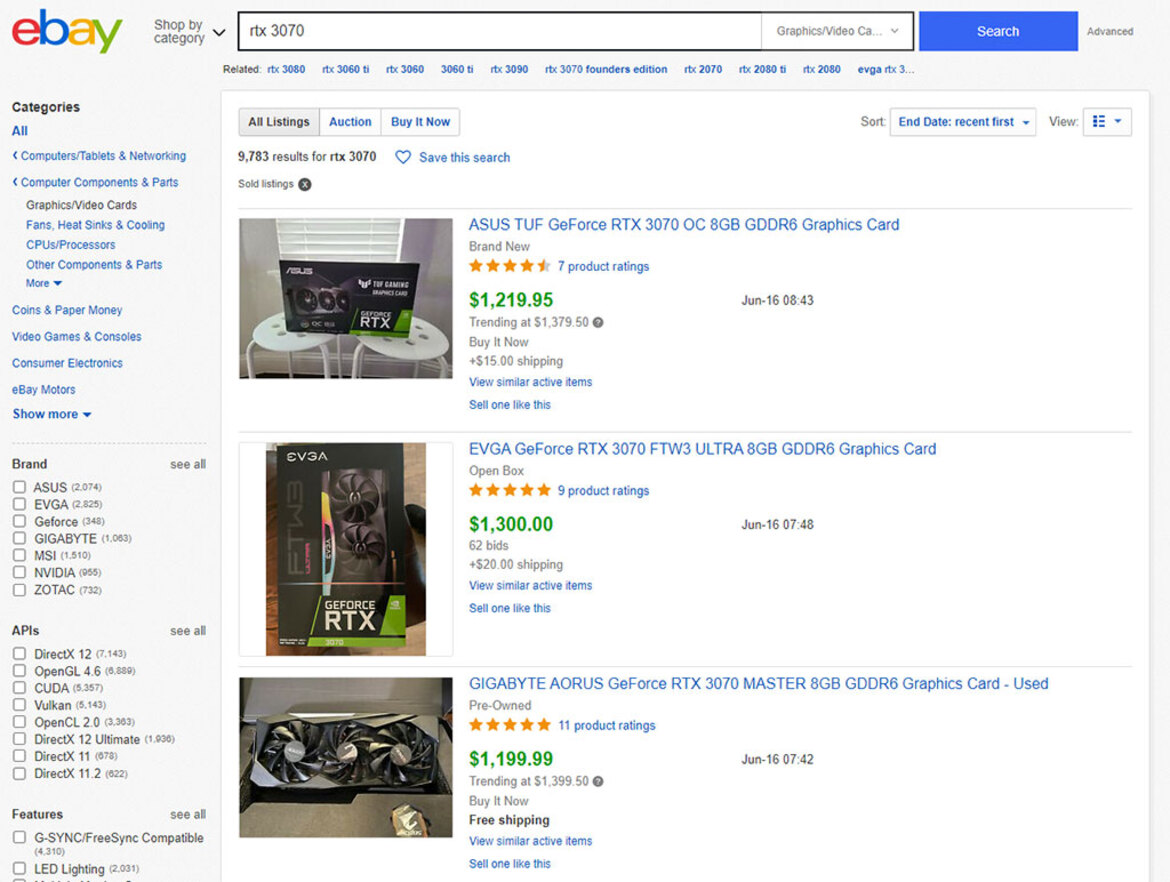Click related rtx 3070 founders edition
This screenshot has width=1170, height=882.
click(606, 69)
